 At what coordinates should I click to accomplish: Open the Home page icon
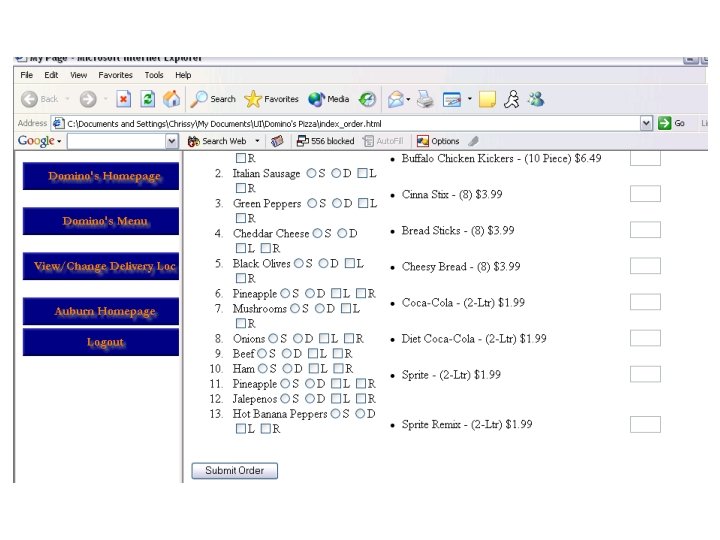click(172, 99)
